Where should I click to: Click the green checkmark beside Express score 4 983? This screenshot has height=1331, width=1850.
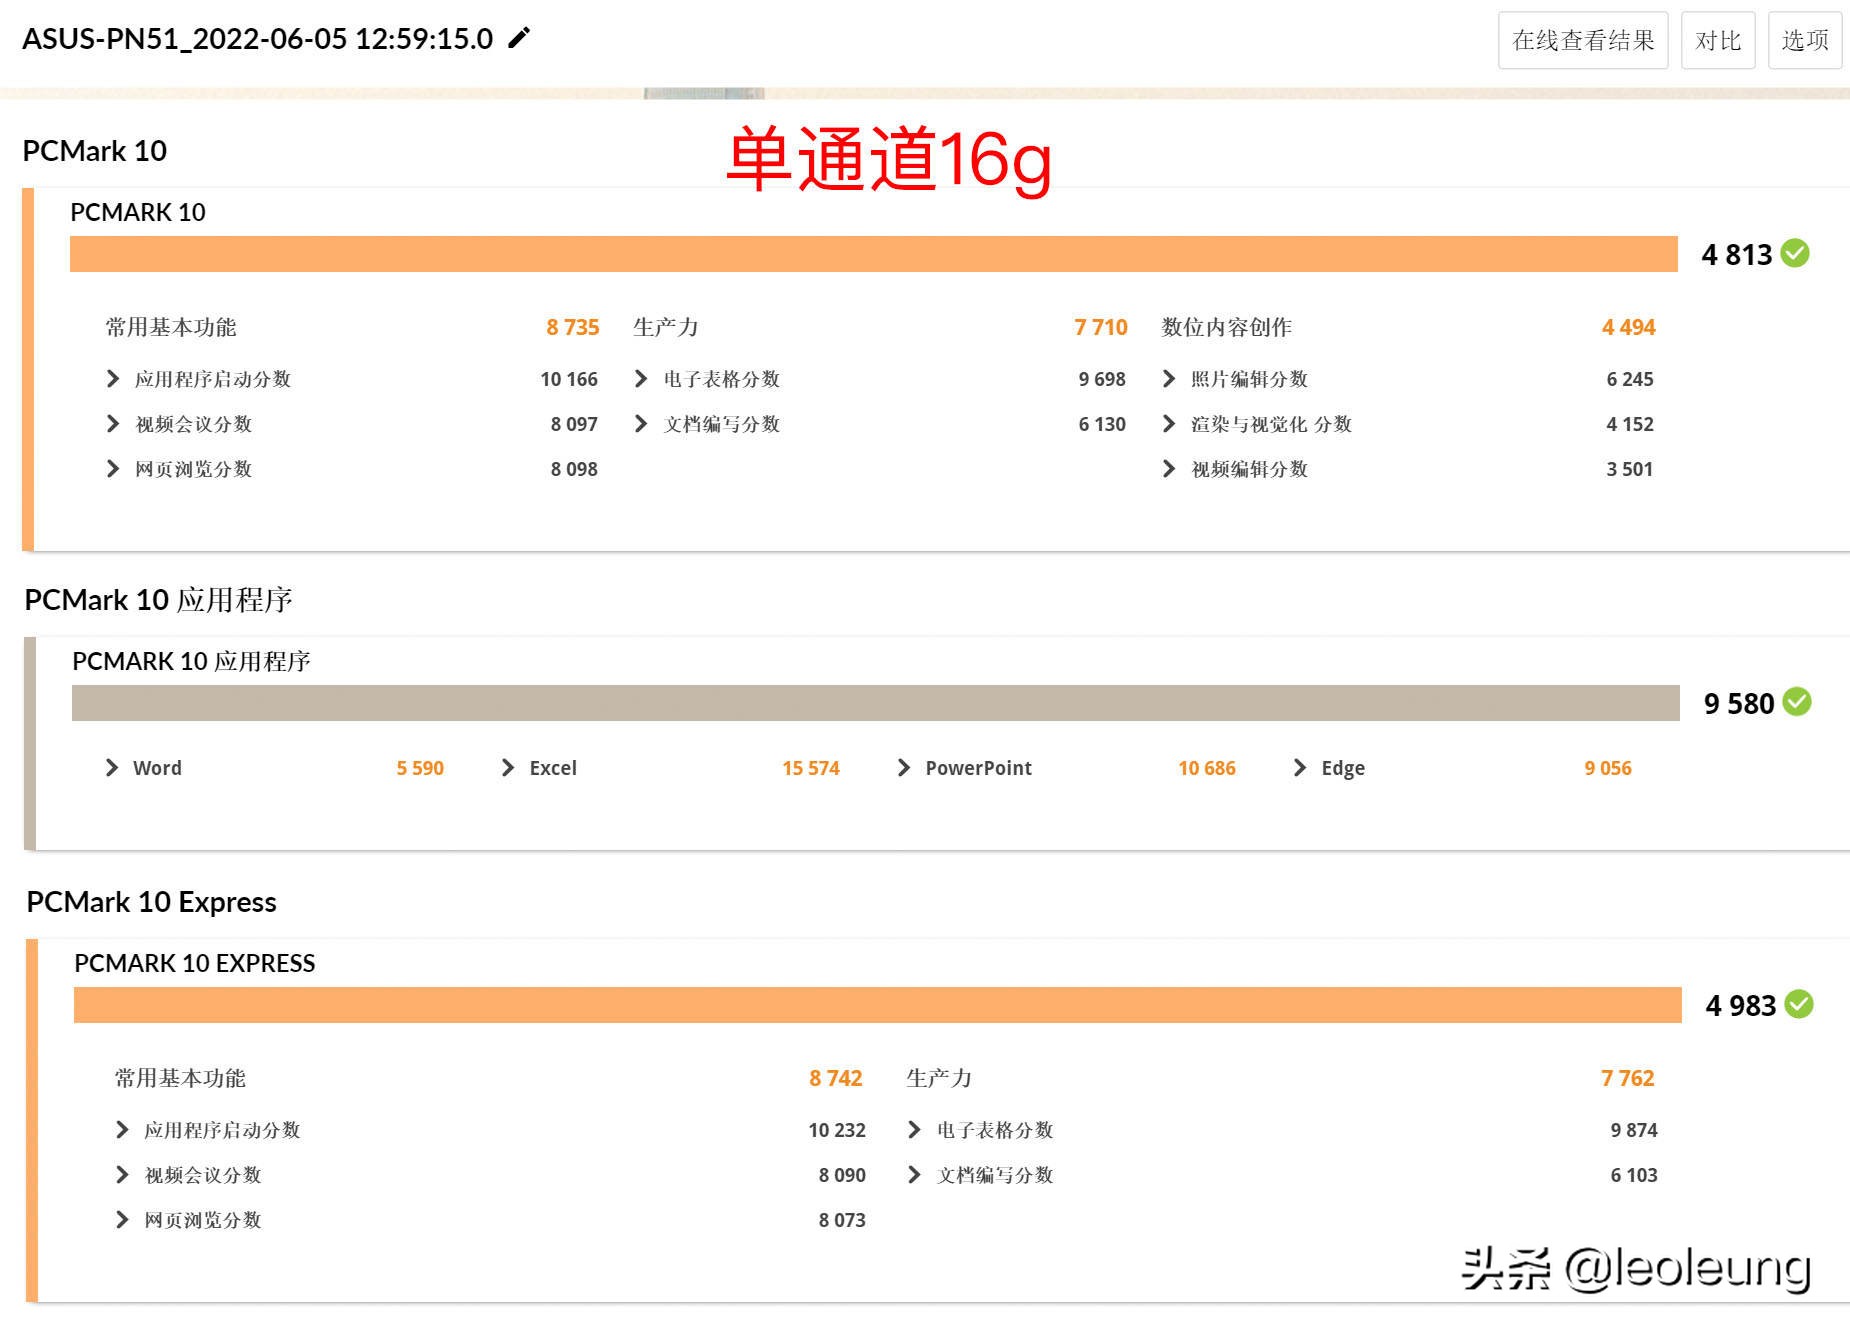point(1800,1006)
